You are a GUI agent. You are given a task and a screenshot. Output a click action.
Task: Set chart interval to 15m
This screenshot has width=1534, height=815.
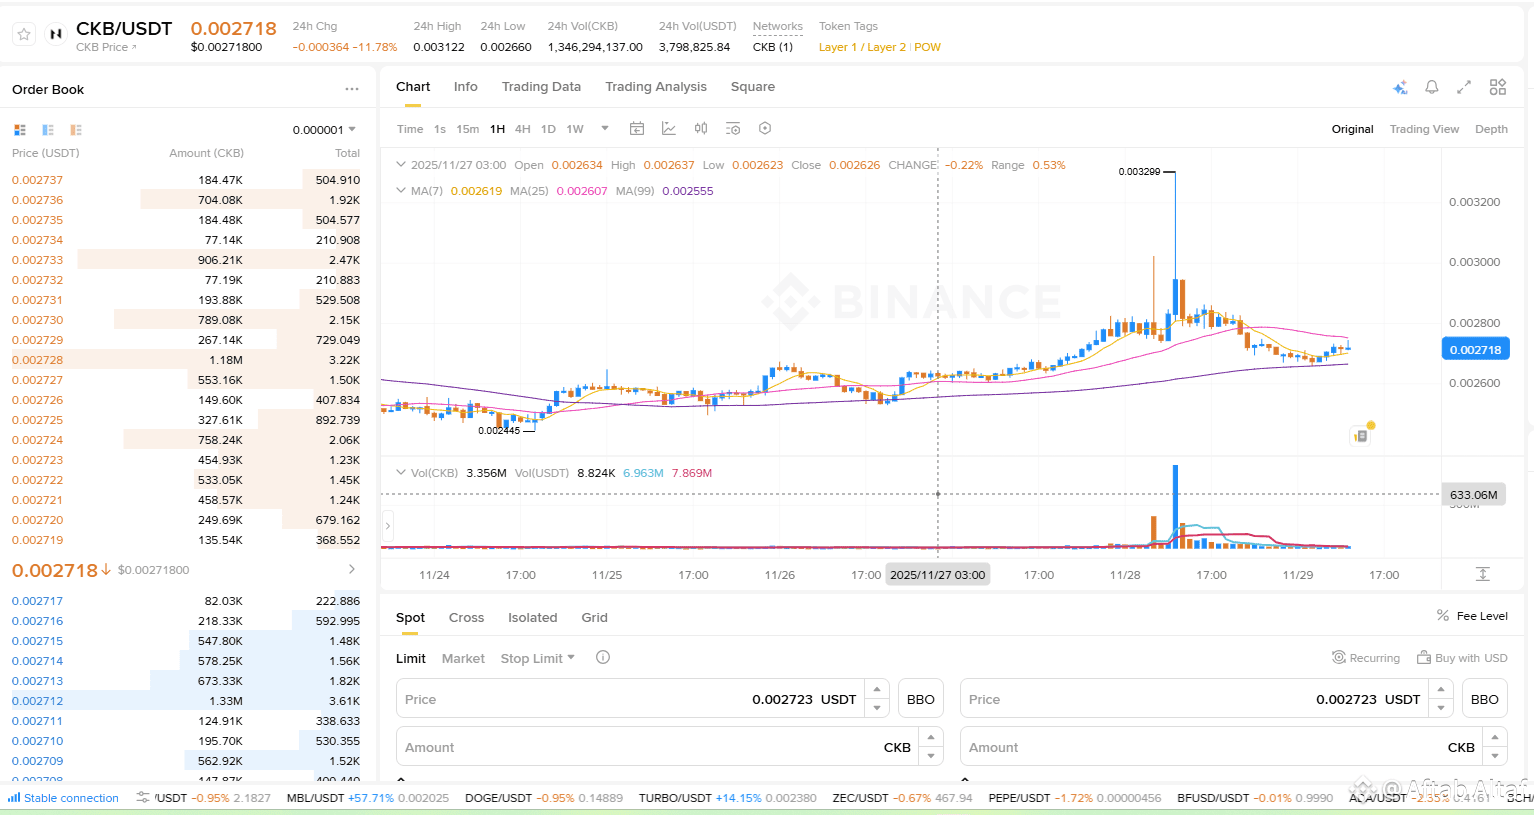coord(468,129)
